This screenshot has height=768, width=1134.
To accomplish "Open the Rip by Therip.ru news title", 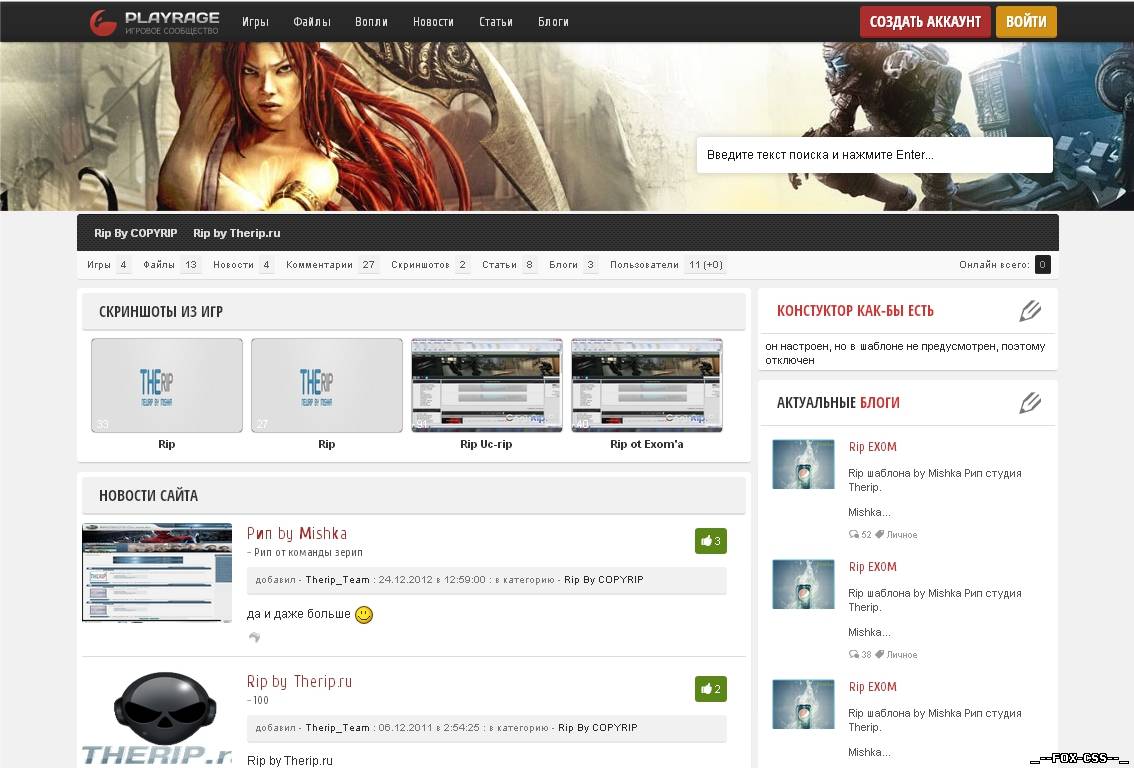I will pyautogui.click(x=299, y=681).
